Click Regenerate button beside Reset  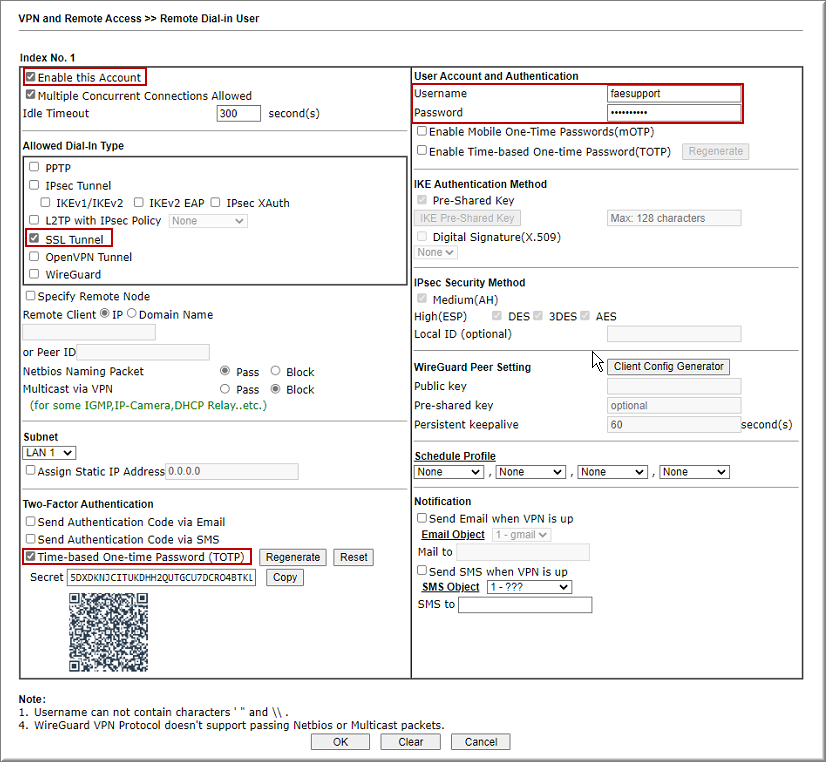click(x=293, y=557)
